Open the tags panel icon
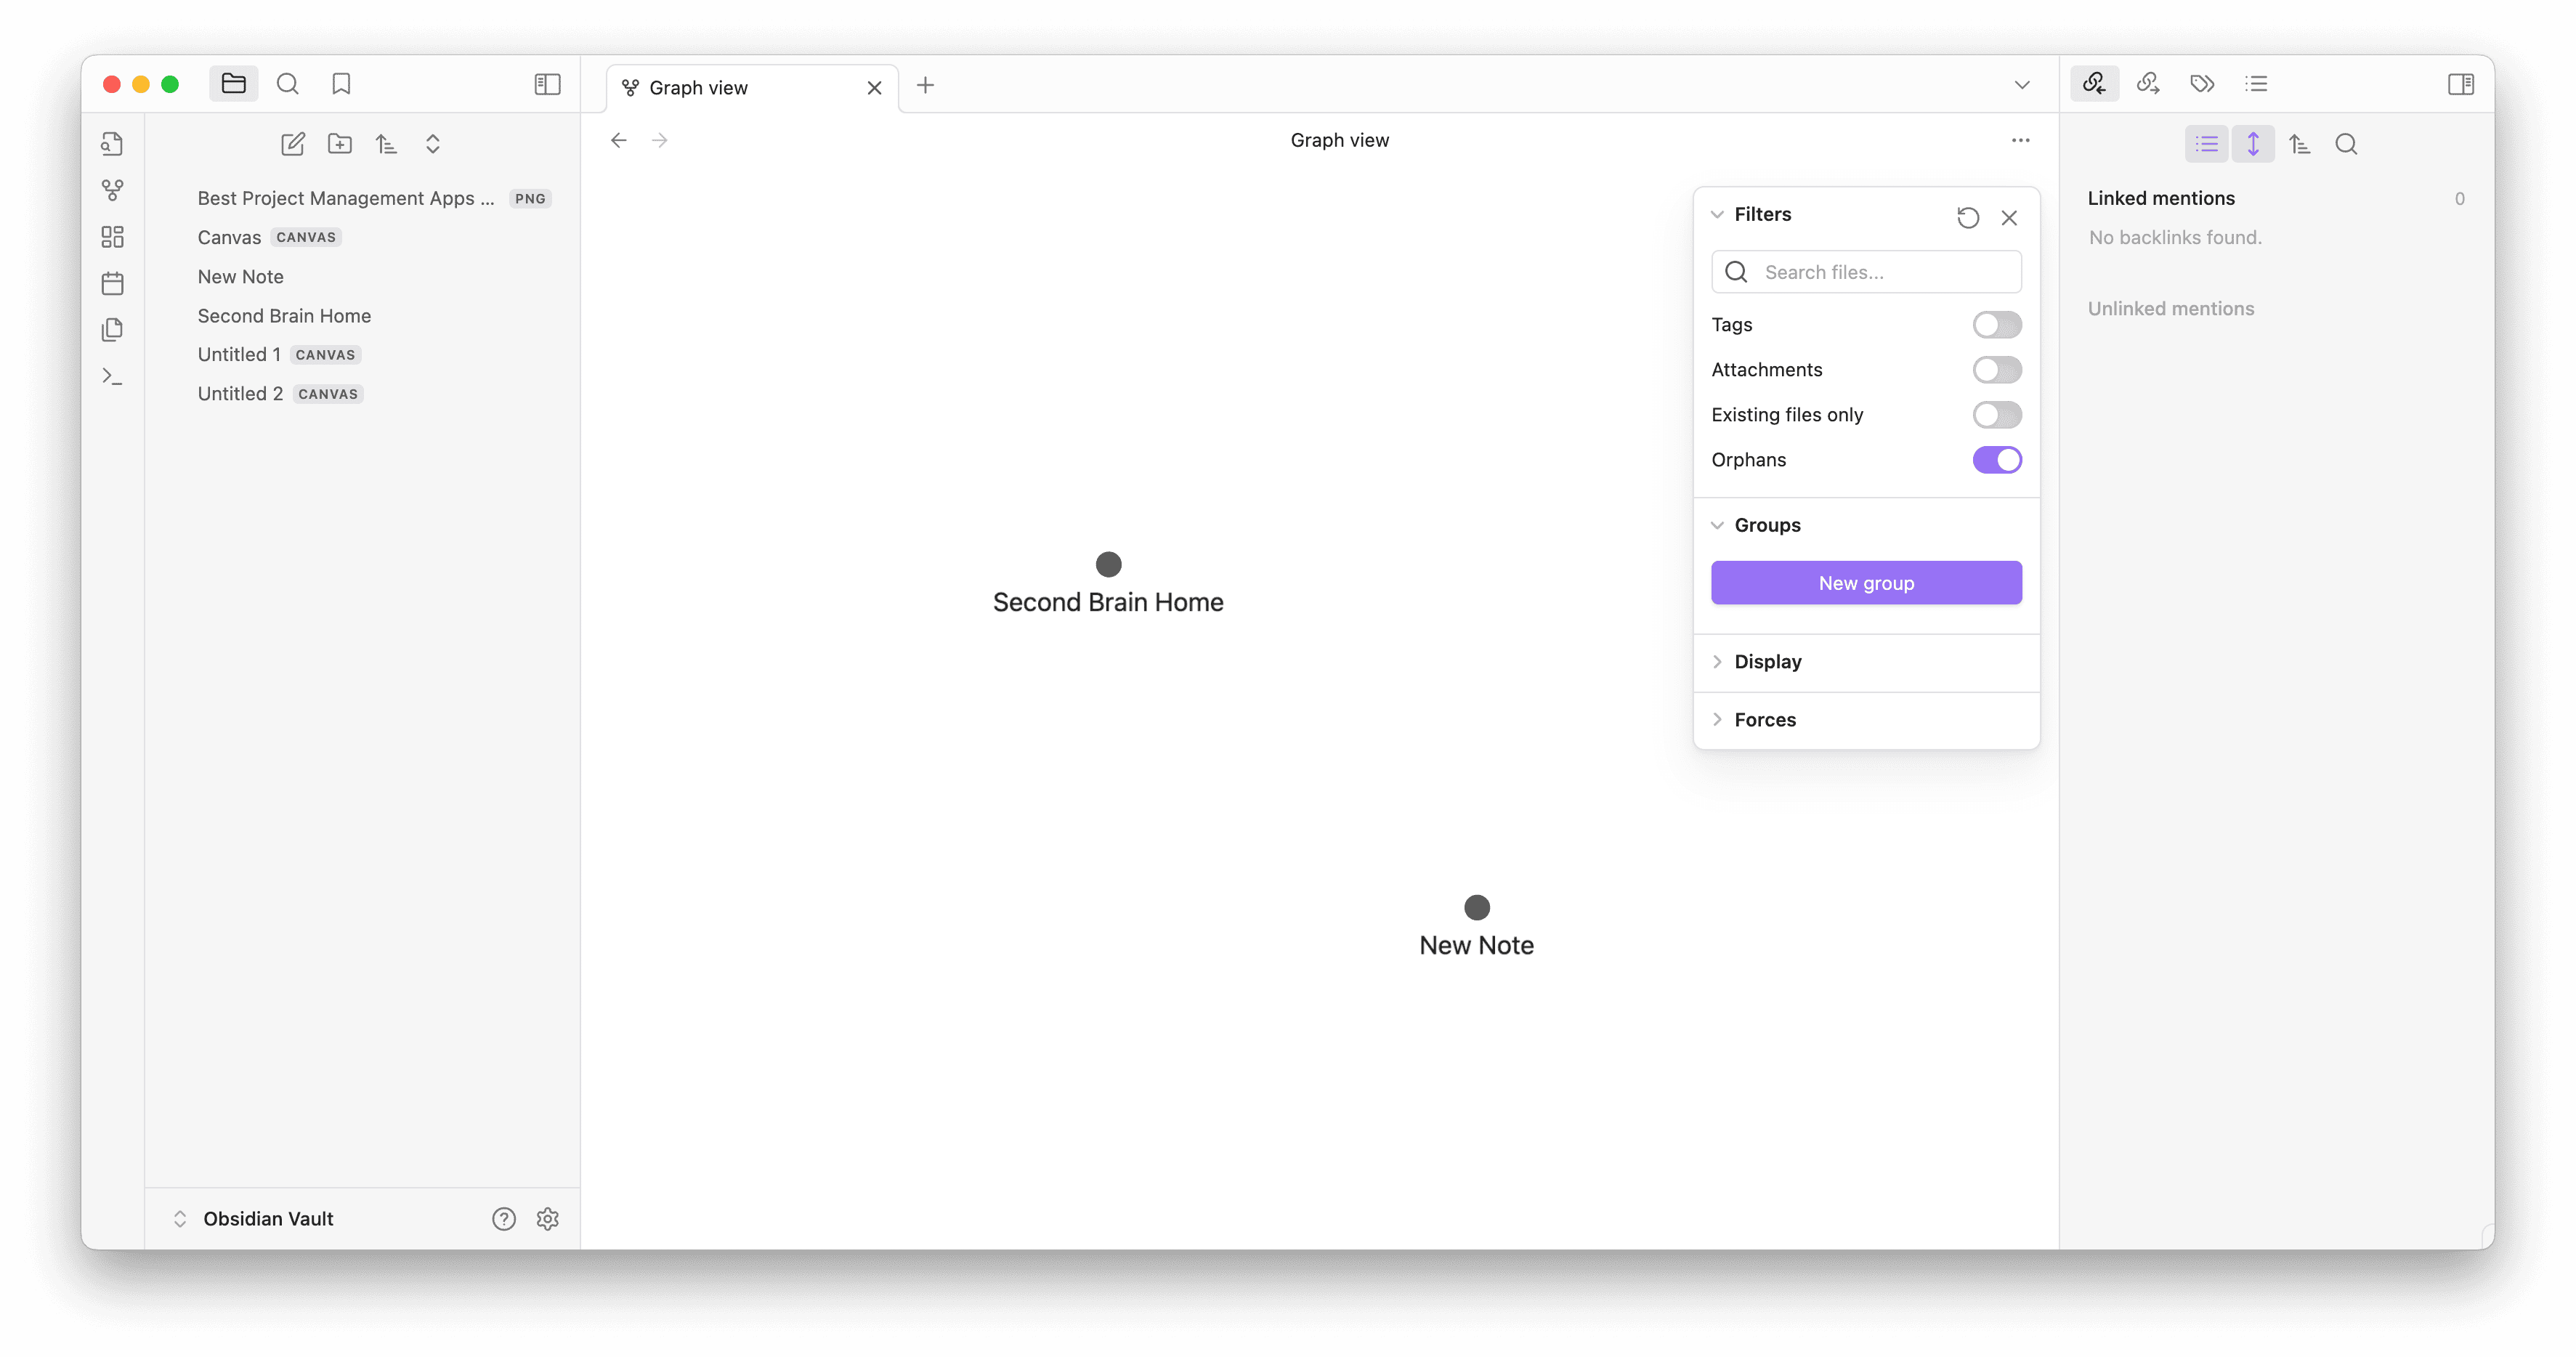This screenshot has height=1357, width=2576. 2202,84
